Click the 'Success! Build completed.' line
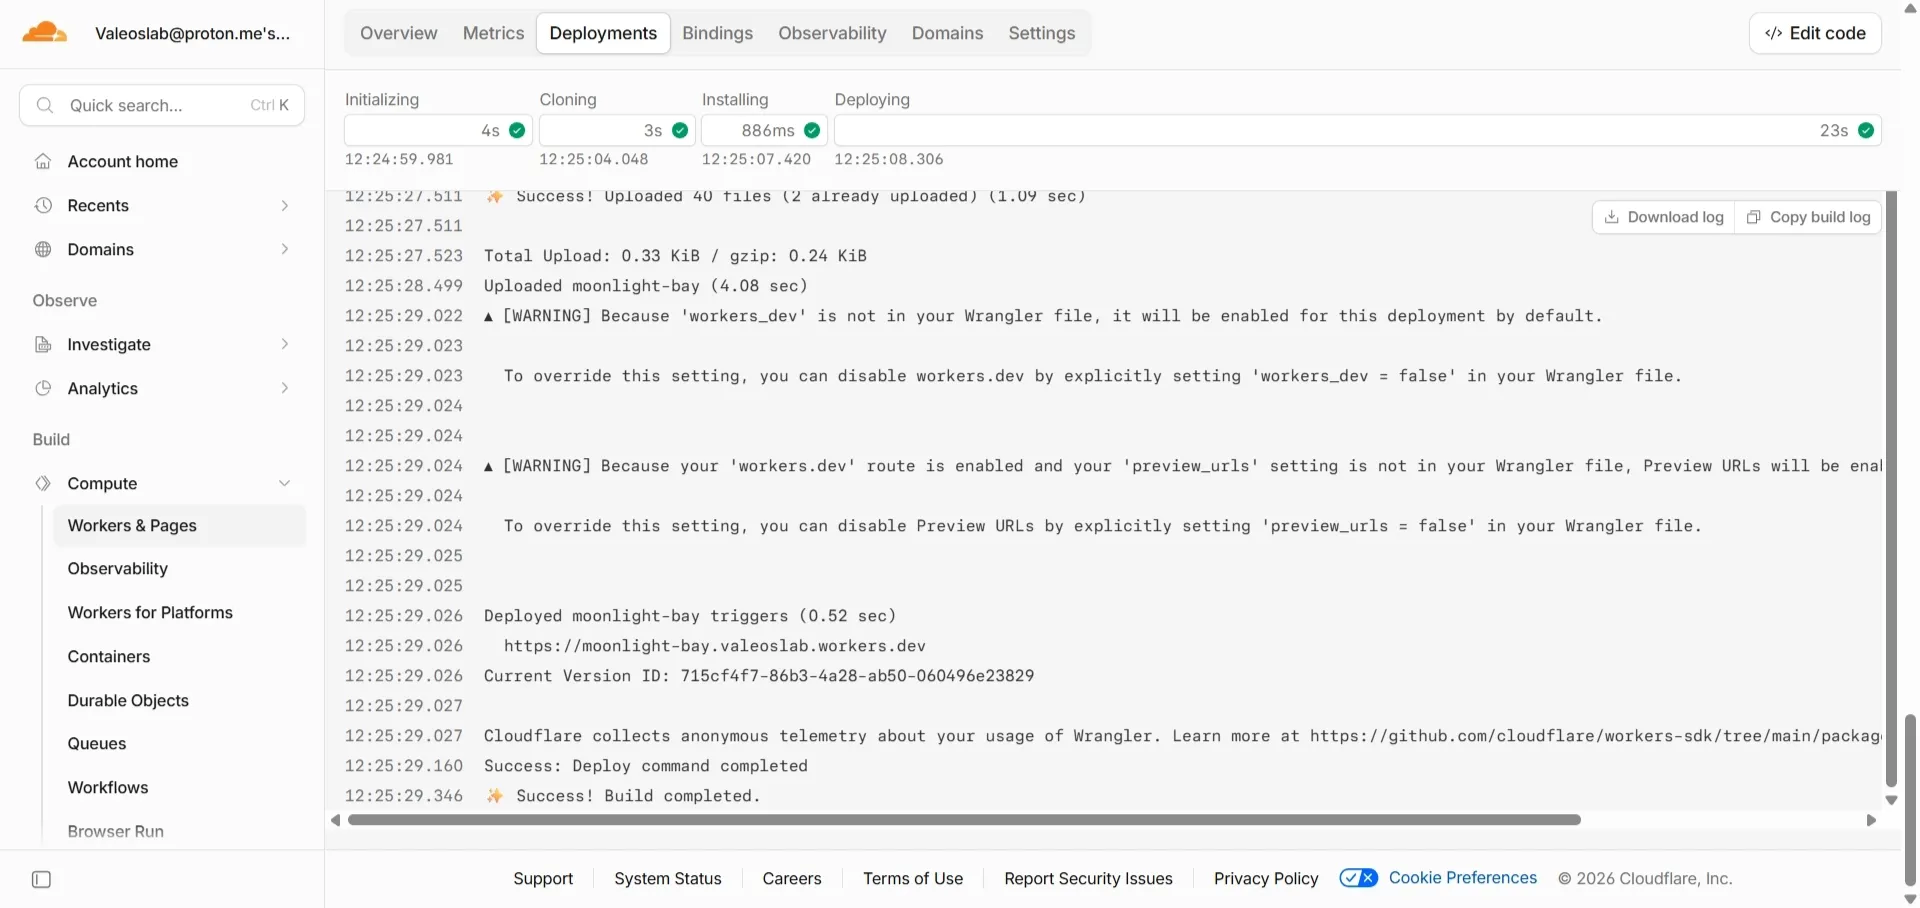The width and height of the screenshot is (1920, 908). click(623, 796)
